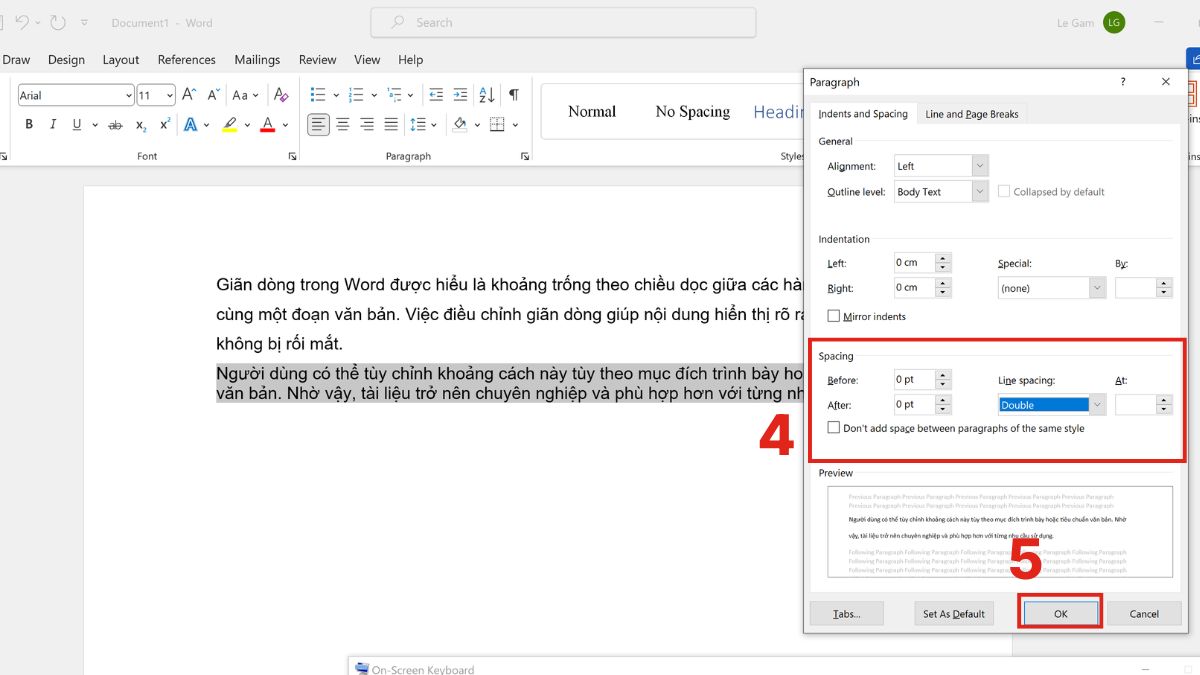Viewport: 1200px width, 675px height.
Task: Open Font dialog launcher
Action: coord(293,157)
